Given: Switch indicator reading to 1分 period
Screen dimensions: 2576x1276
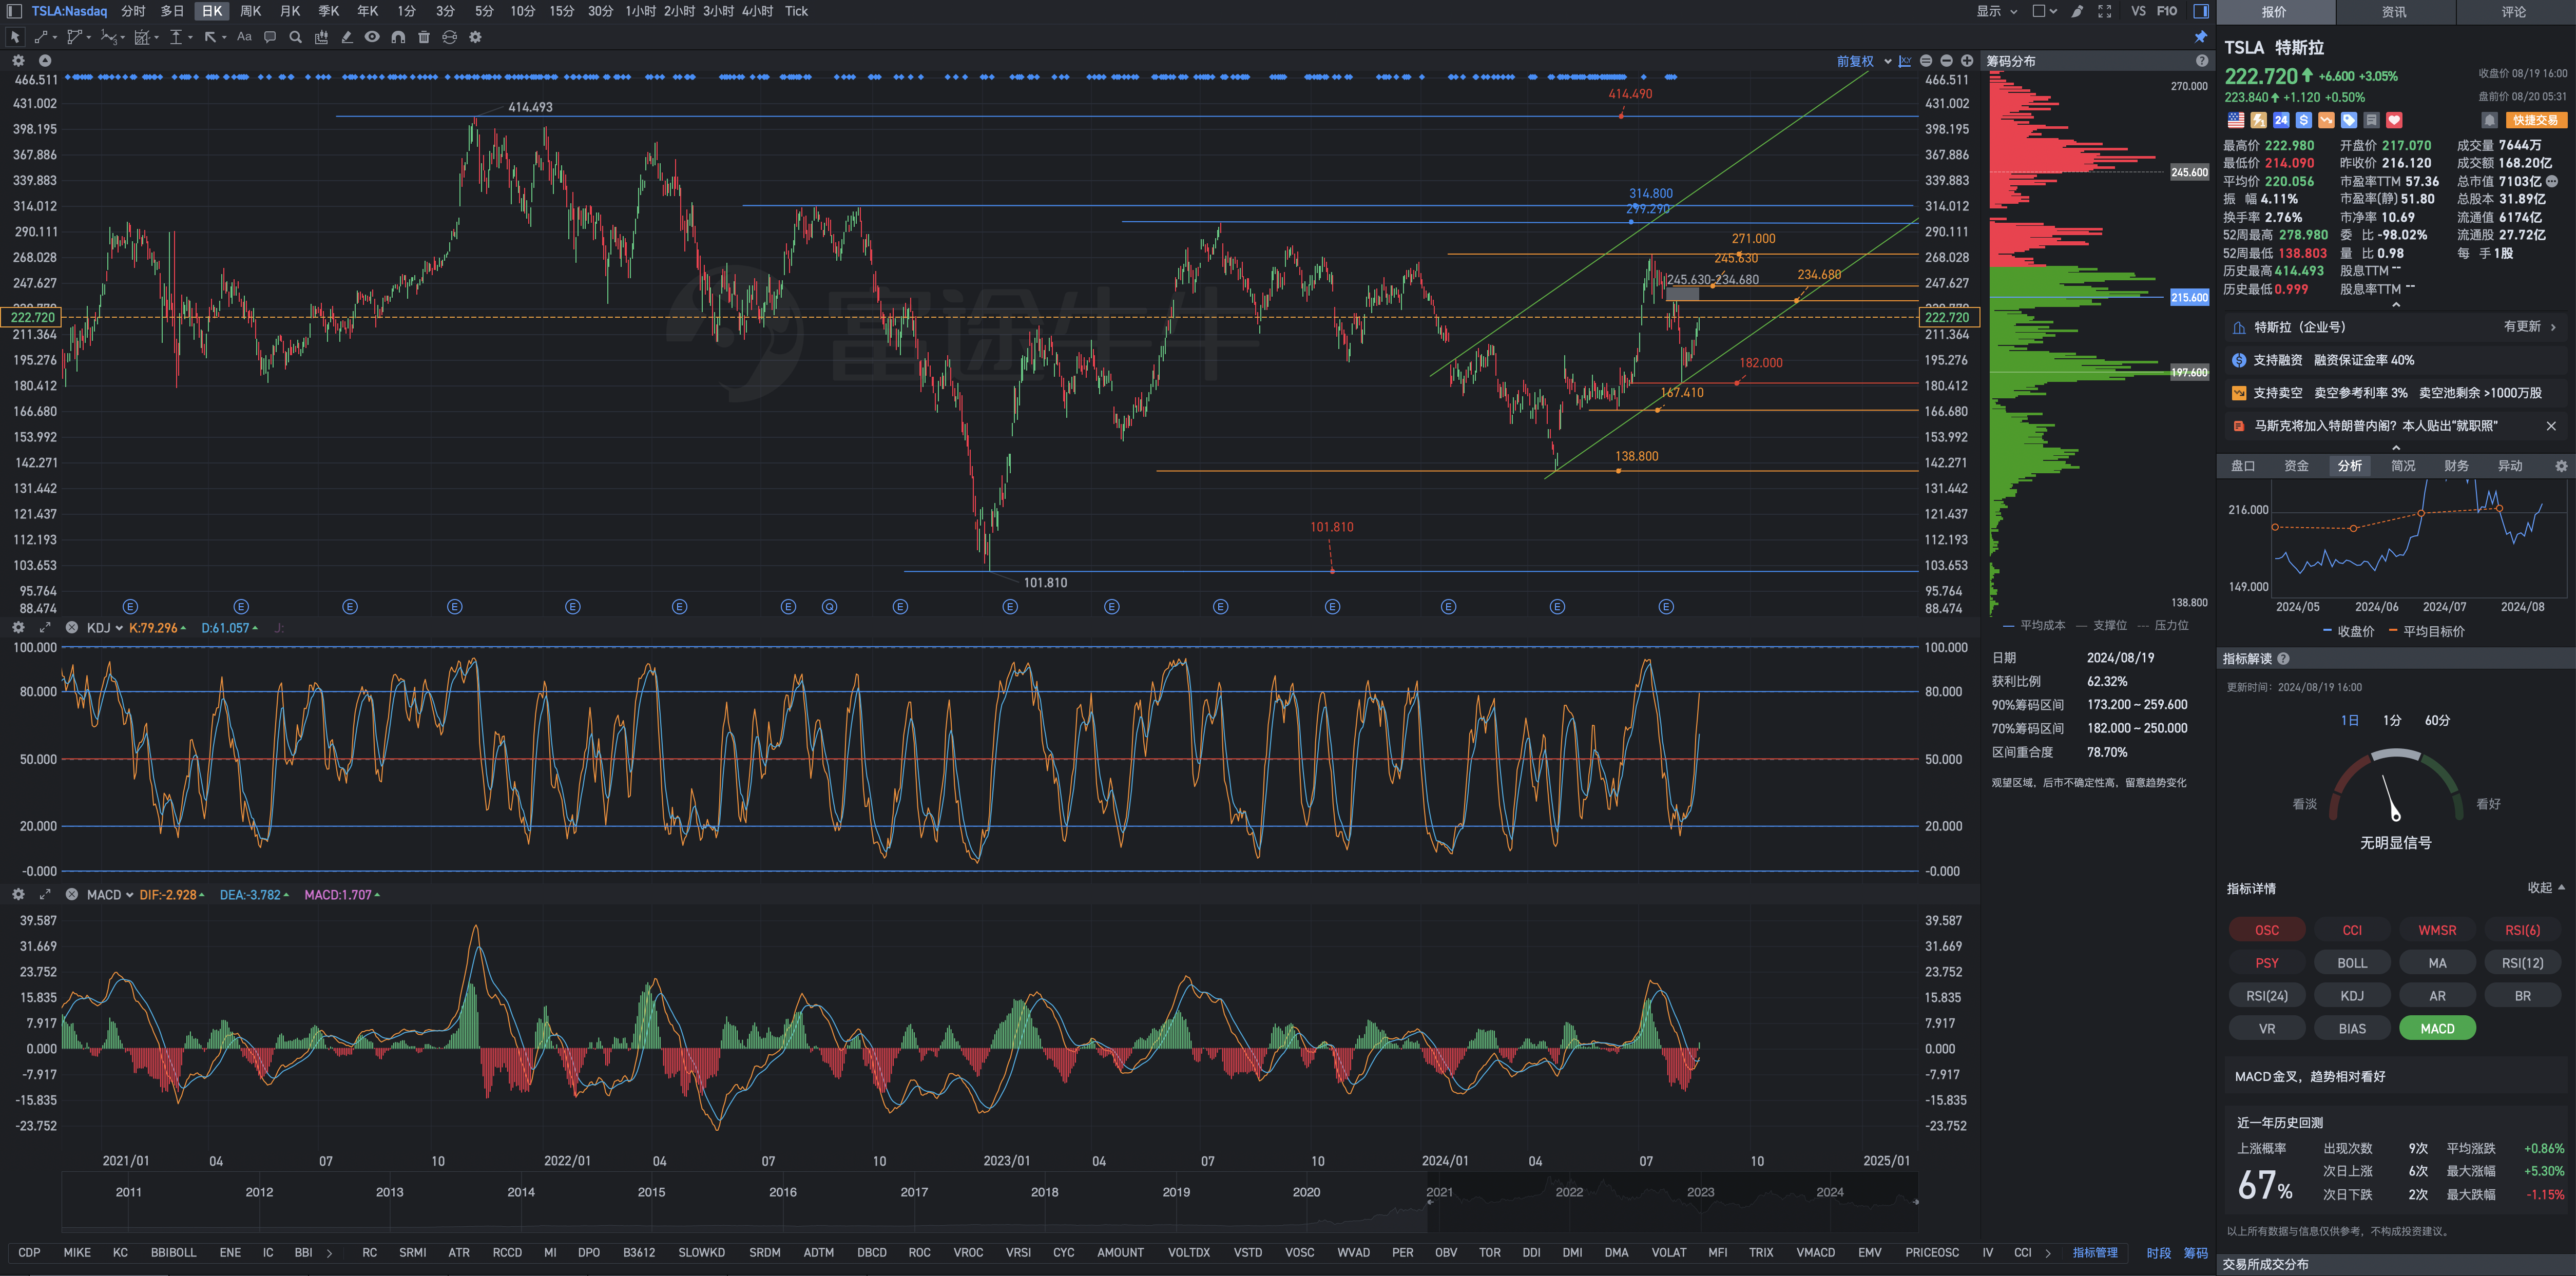Looking at the screenshot, I should 2392,720.
